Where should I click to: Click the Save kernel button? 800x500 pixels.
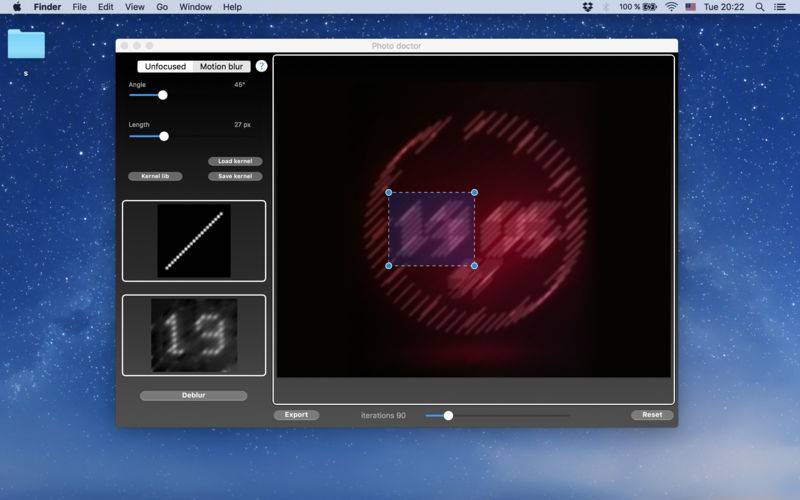click(x=235, y=176)
